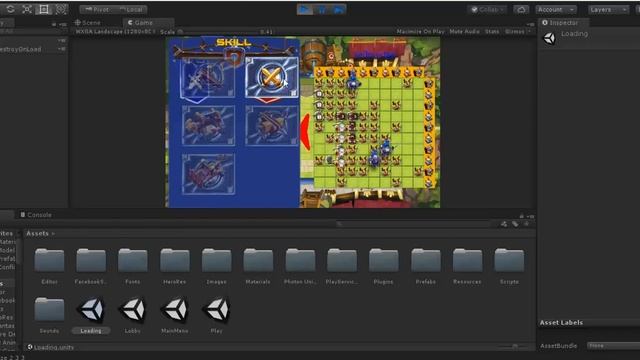Click the Search by Type icon
This screenshot has height=360, width=640.
[x=504, y=224]
